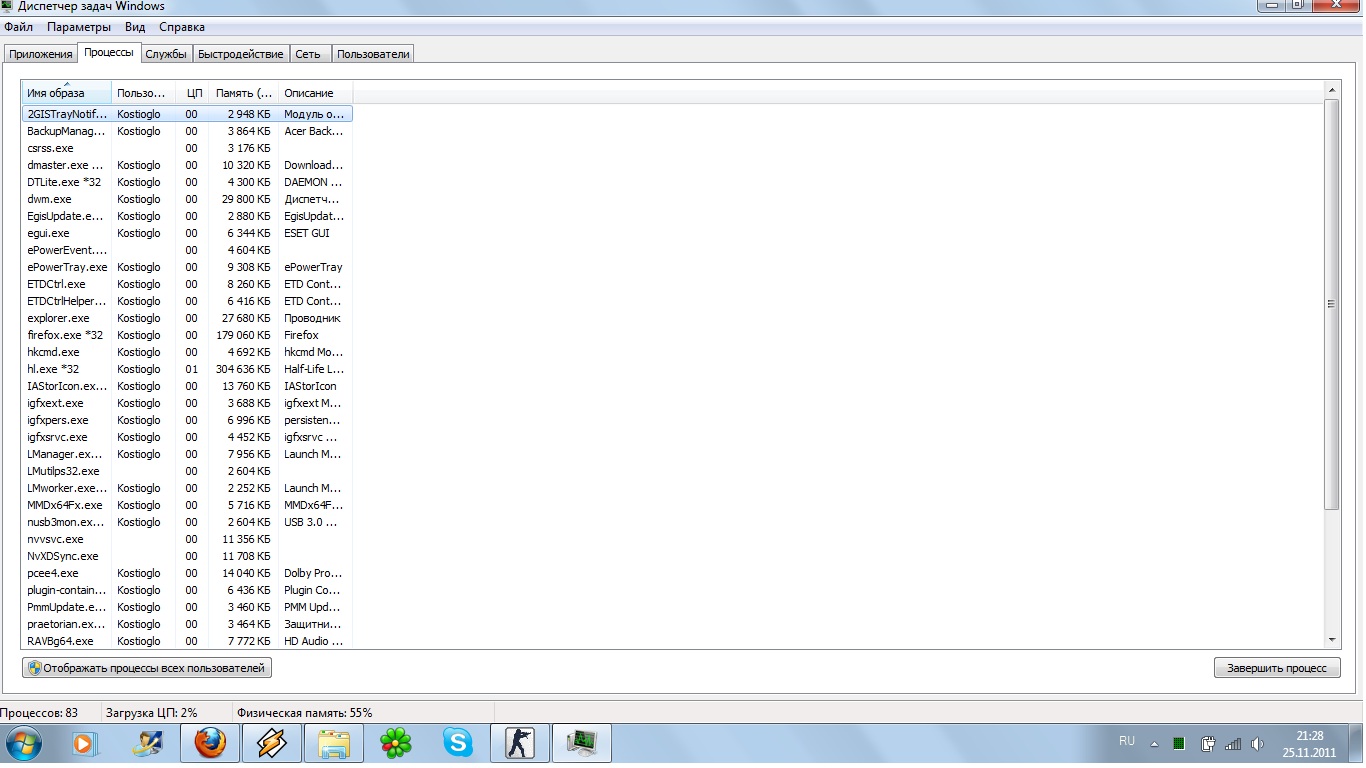Select the Процессы tab

[x=109, y=52]
